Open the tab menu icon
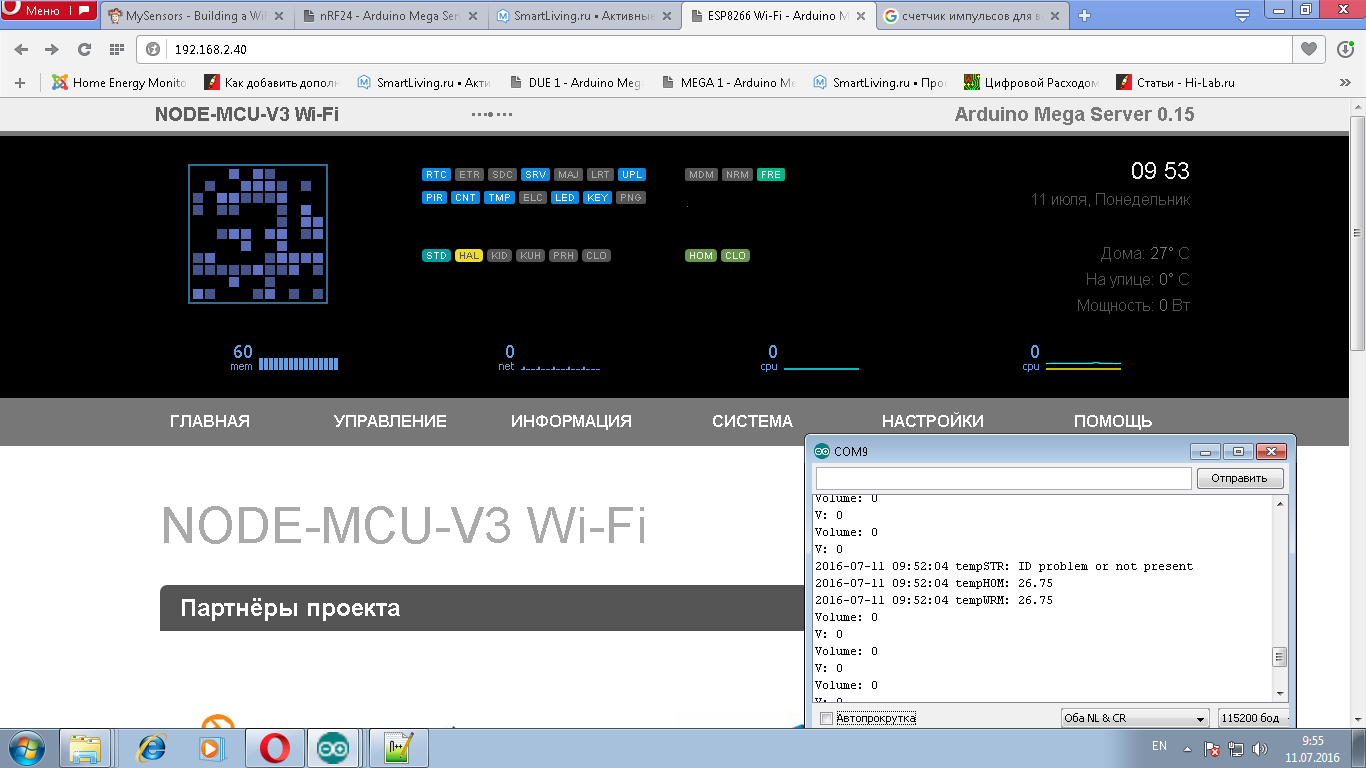 1243,15
